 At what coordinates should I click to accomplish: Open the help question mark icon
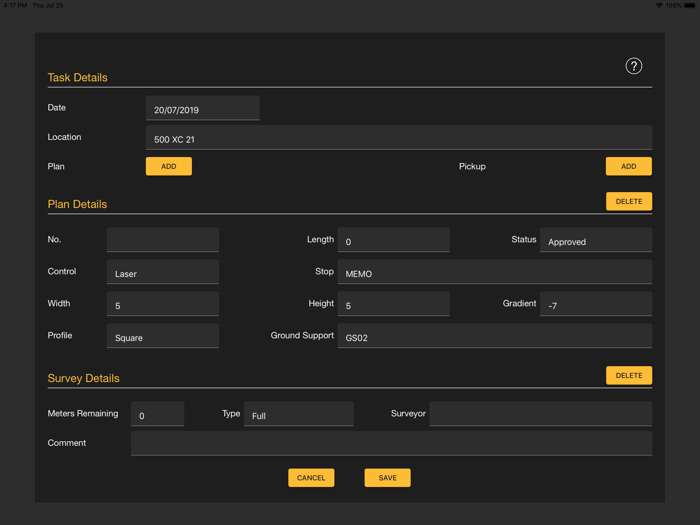[633, 66]
